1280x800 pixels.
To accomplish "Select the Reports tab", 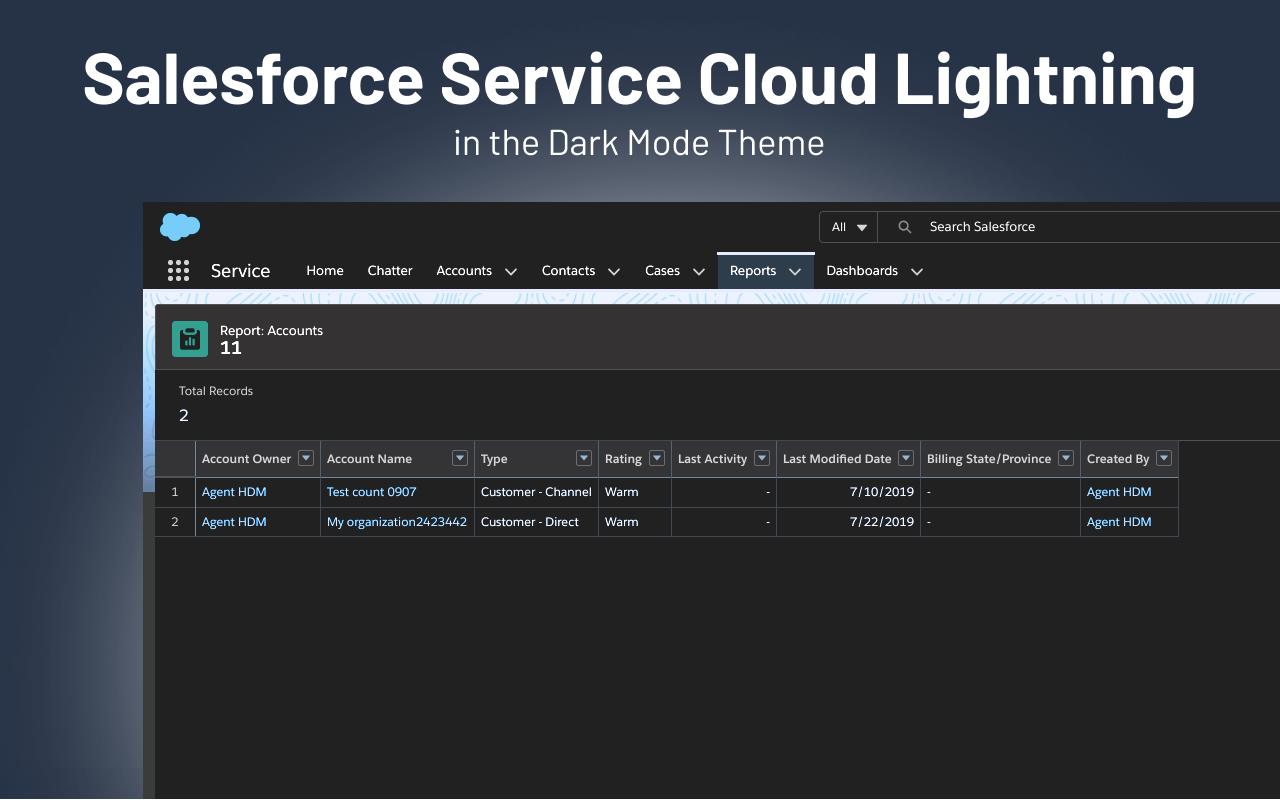I will tap(752, 270).
